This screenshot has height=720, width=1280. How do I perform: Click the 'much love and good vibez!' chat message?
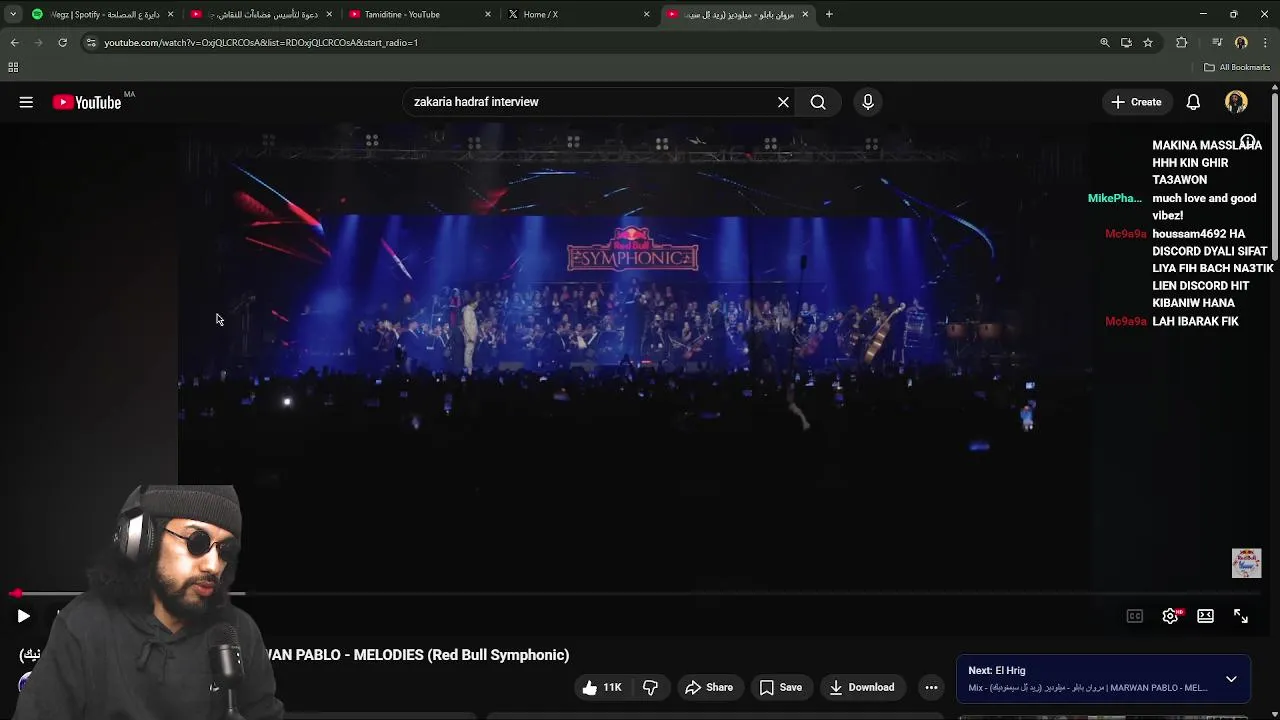1204,207
